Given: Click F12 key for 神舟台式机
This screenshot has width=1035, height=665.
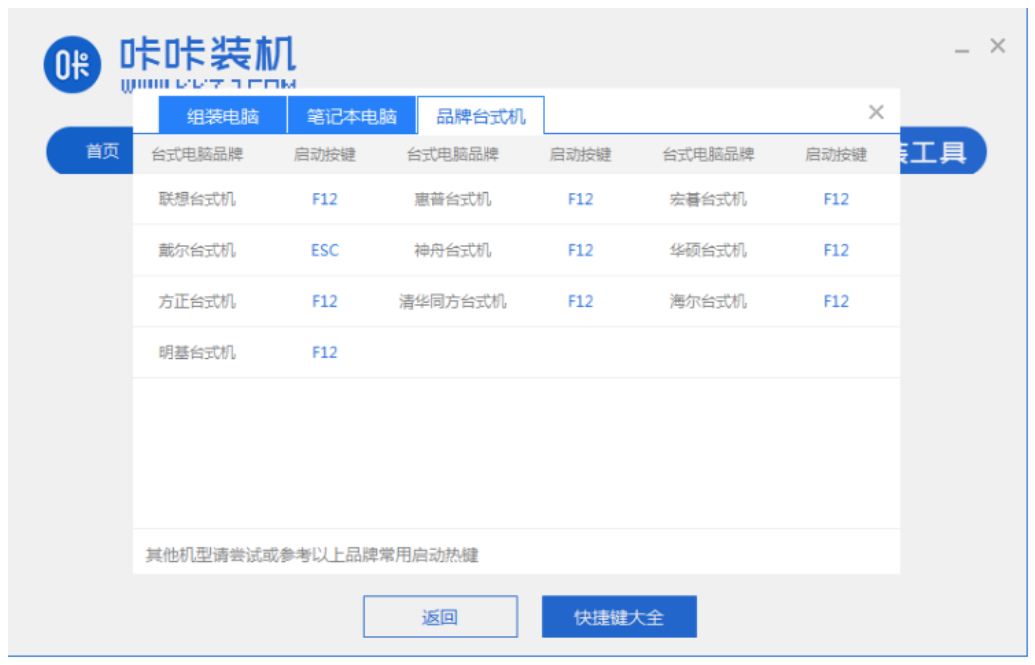Looking at the screenshot, I should [x=580, y=250].
